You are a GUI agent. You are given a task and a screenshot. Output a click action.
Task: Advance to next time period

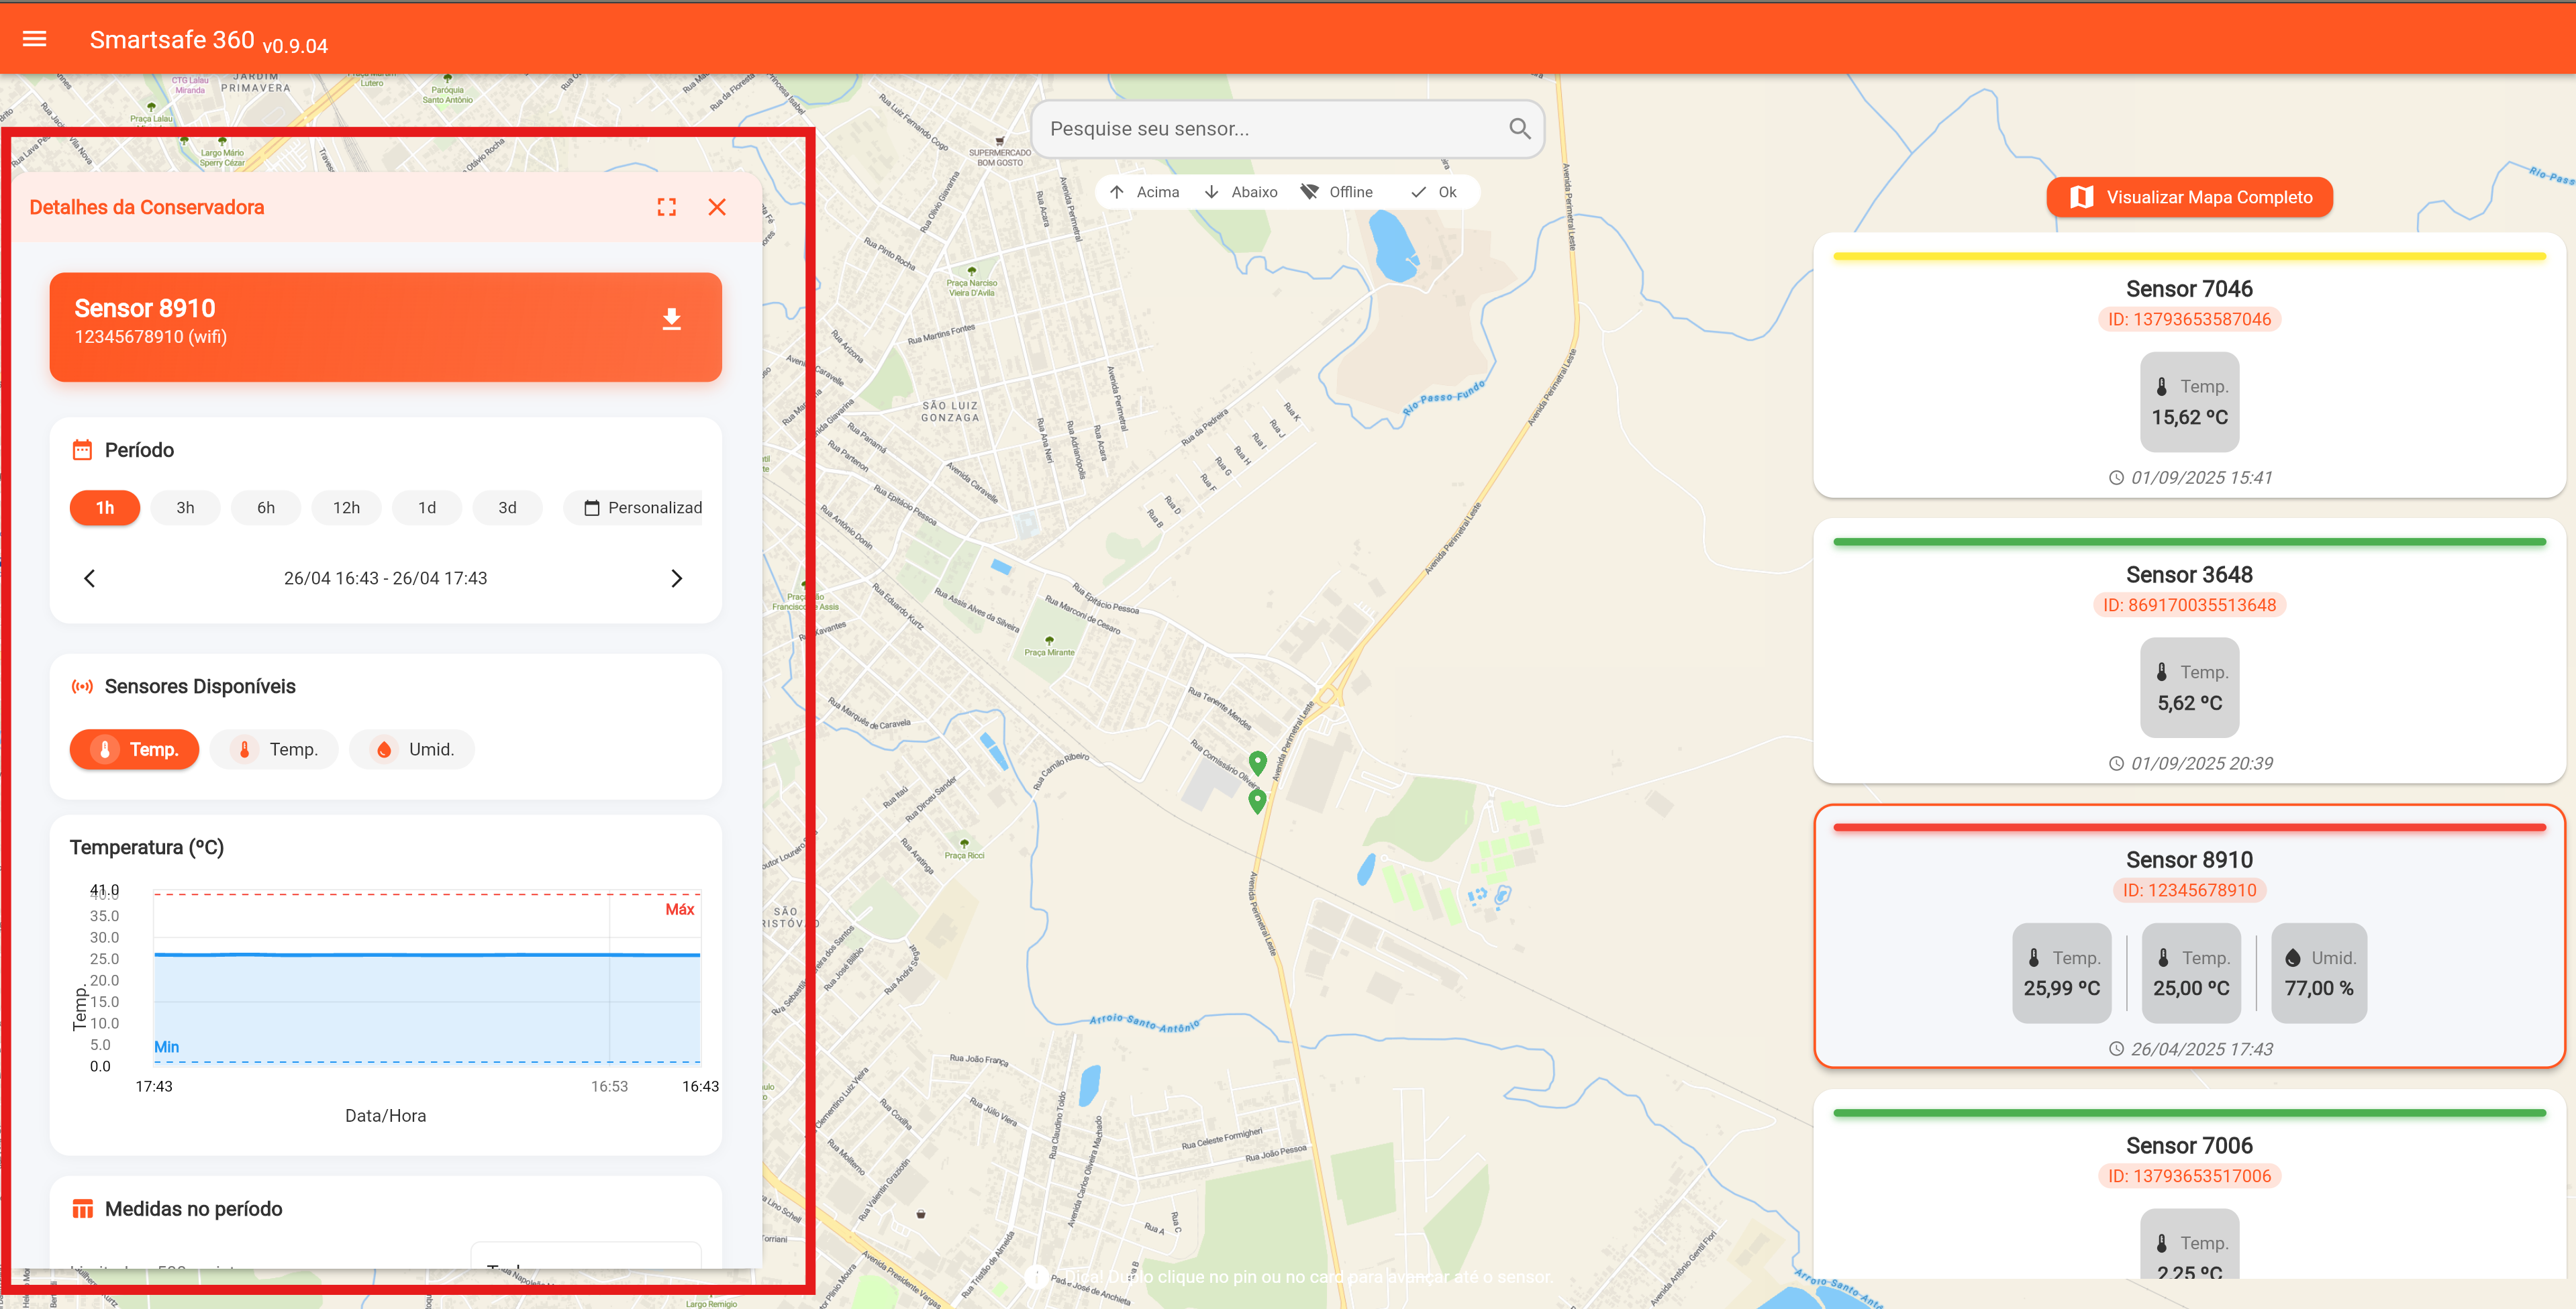(676, 578)
